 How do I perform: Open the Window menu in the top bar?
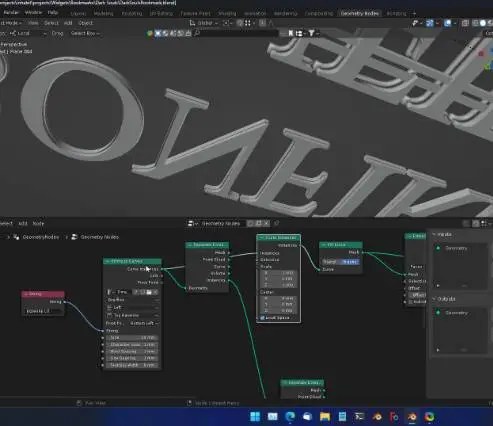[x=33, y=13]
